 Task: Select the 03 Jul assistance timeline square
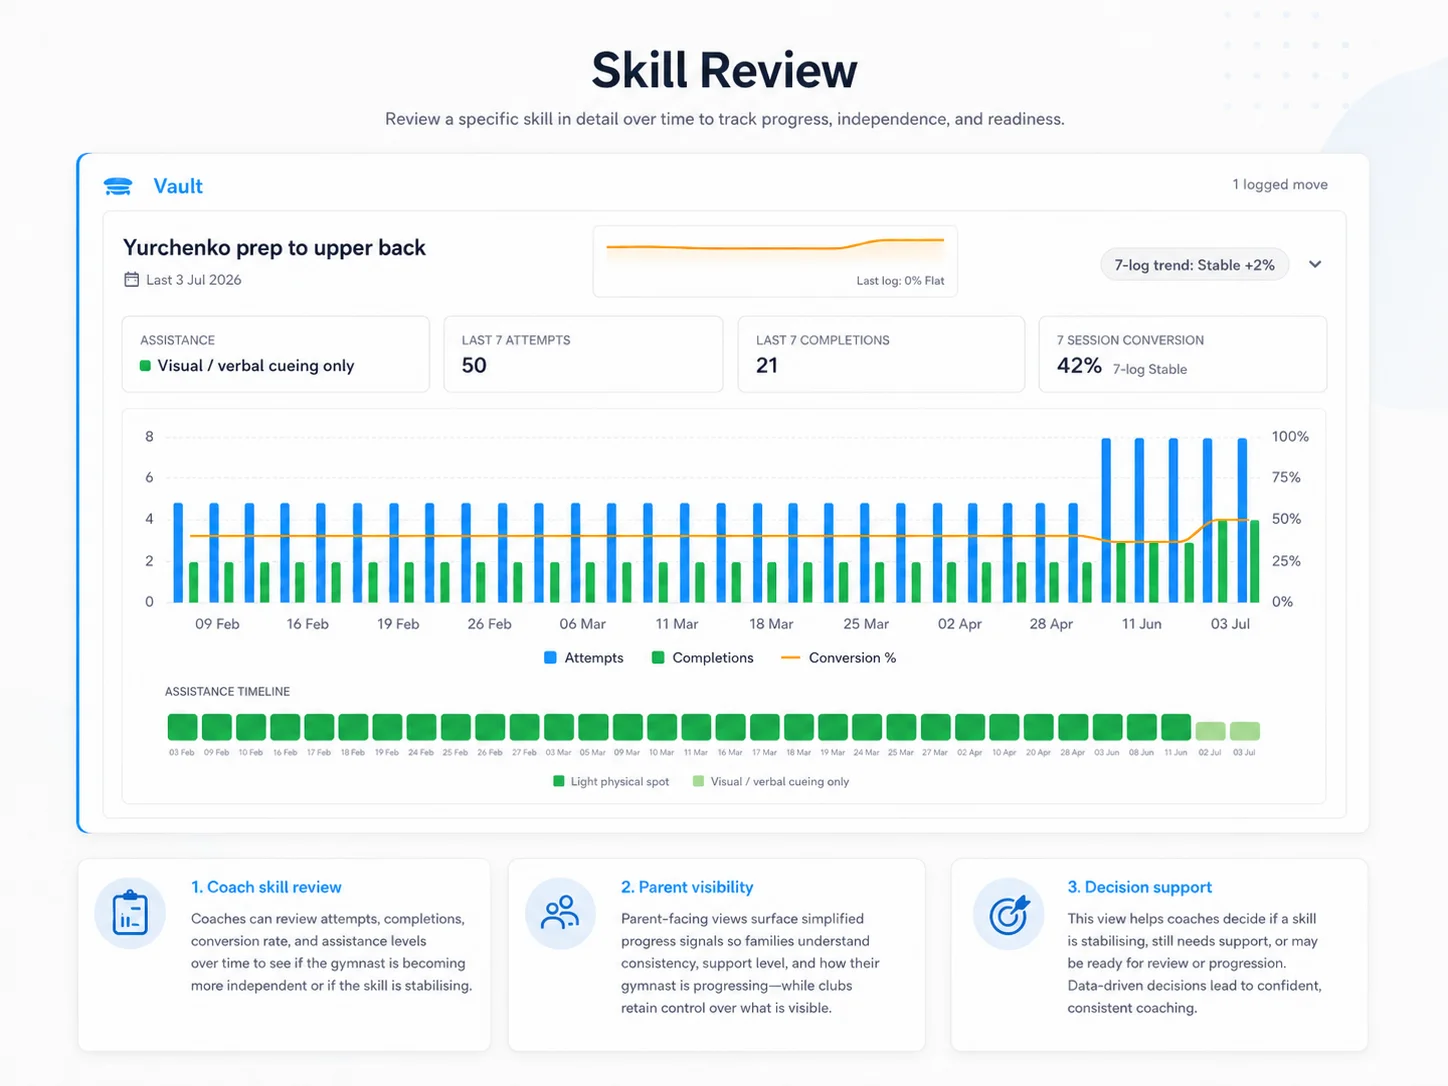(1244, 731)
